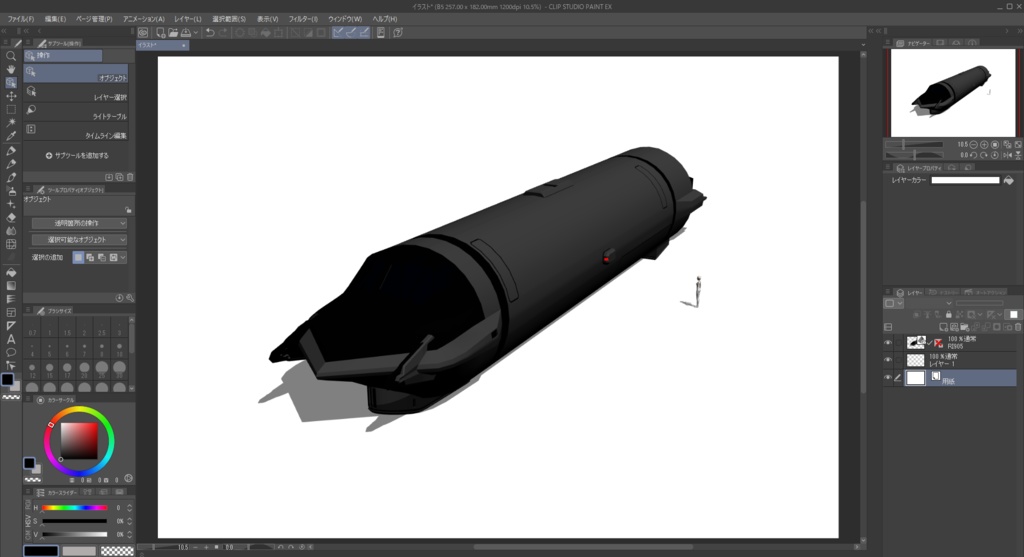Image resolution: width=1024 pixels, height=557 pixels.
Task: Open the save icon dropdown arrow in the command bar
Action: (x=195, y=32)
